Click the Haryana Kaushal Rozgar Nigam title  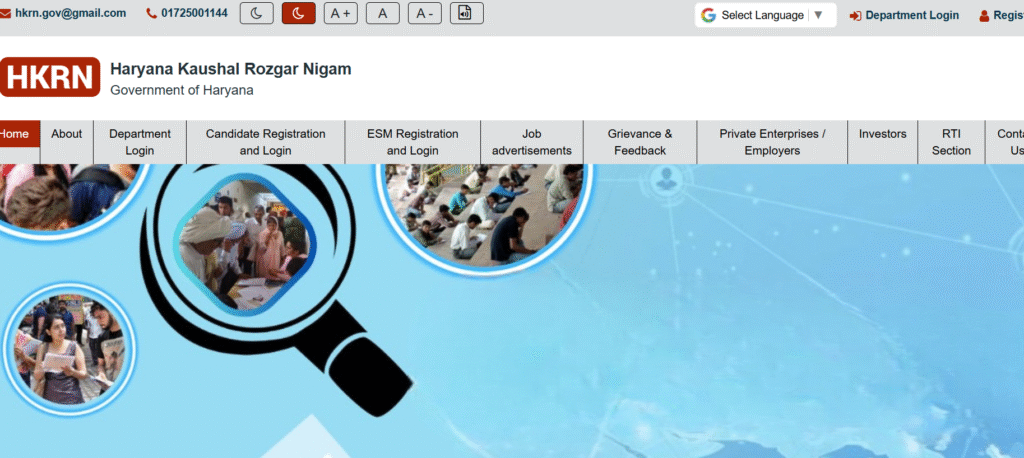click(231, 69)
